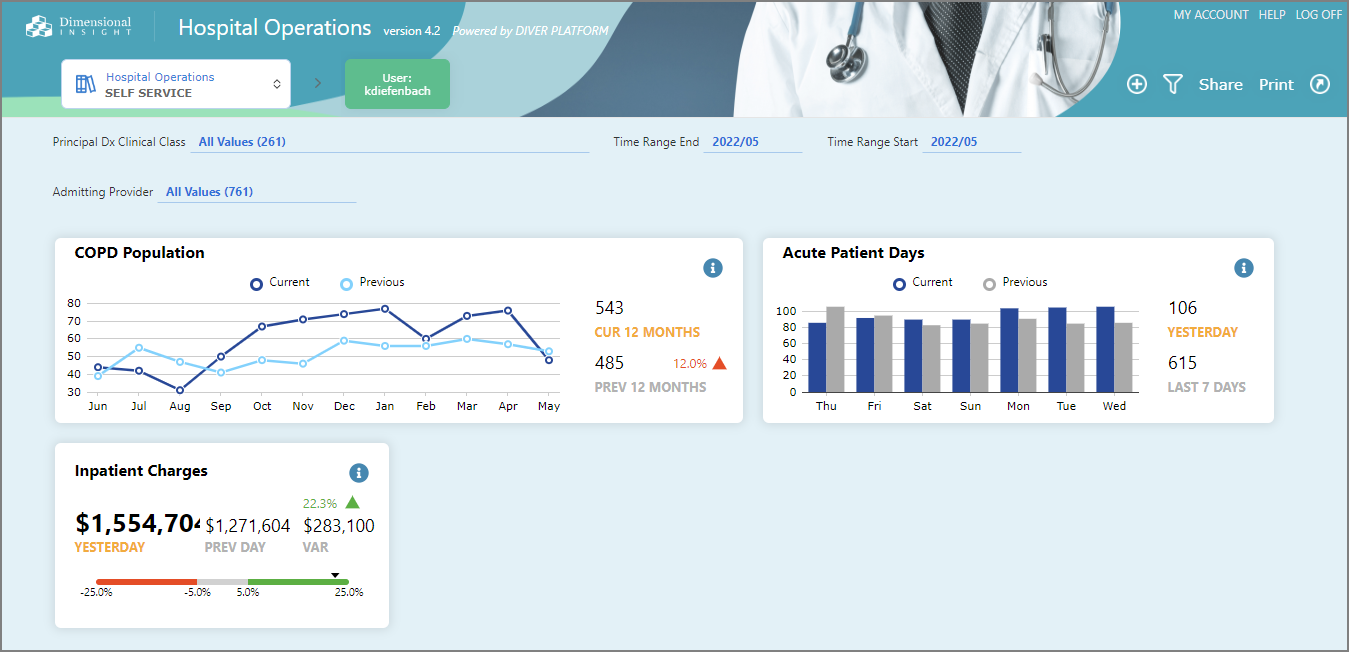The image size is (1349, 652).
Task: Toggle Previous series in COPD Population legend
Action: pos(372,283)
